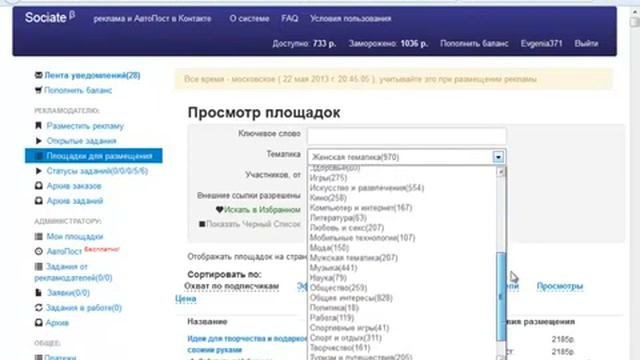Choose Компьютер и интернет(167) option
Screen dimensions: 640x360
(361, 208)
